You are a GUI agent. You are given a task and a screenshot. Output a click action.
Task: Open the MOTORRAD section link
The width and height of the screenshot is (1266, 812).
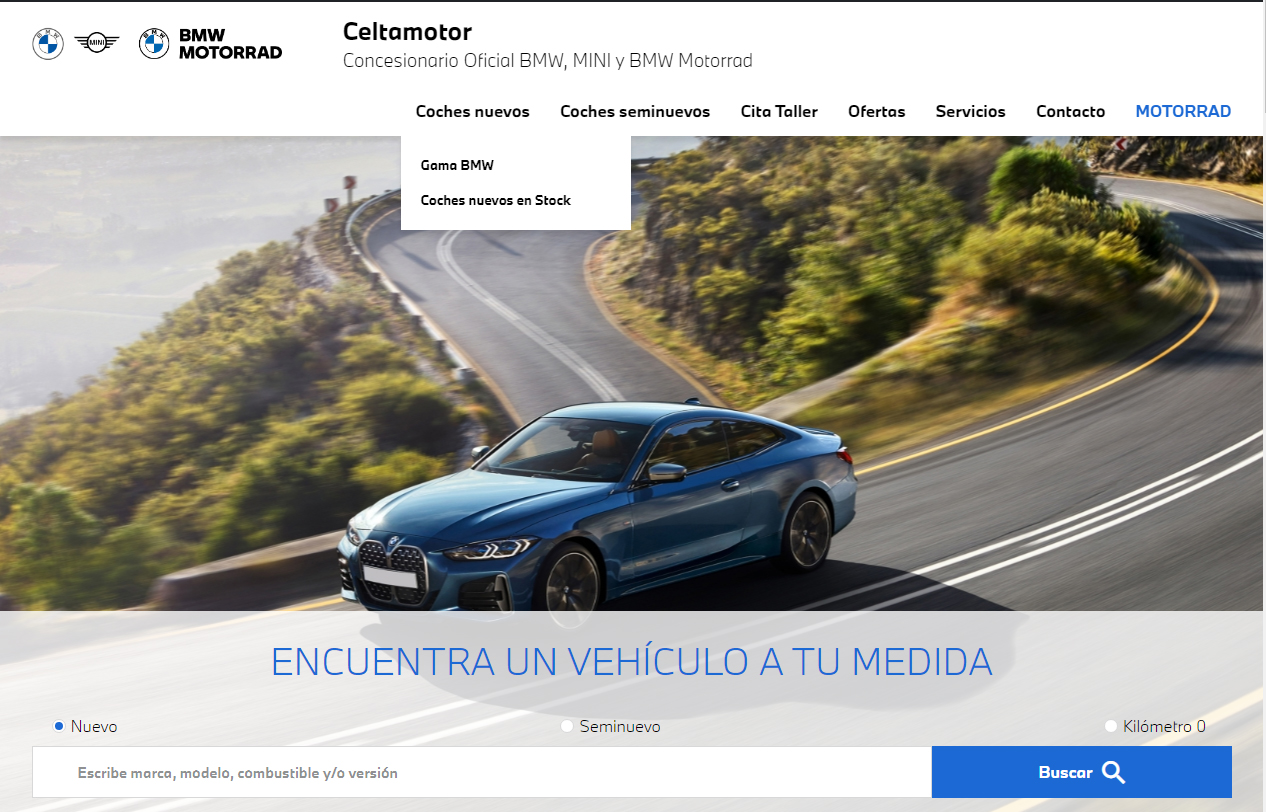click(1183, 111)
